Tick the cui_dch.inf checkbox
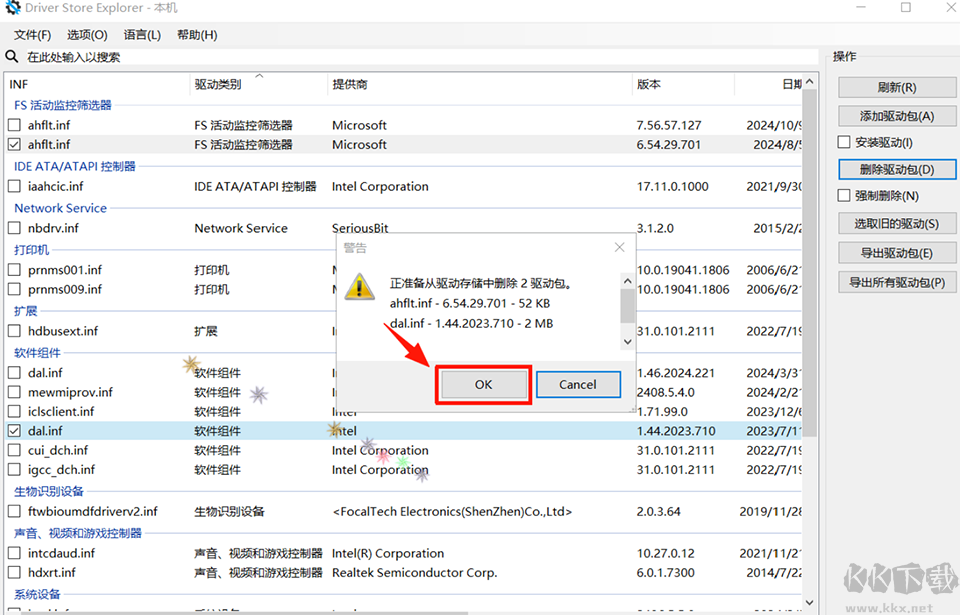 point(14,450)
